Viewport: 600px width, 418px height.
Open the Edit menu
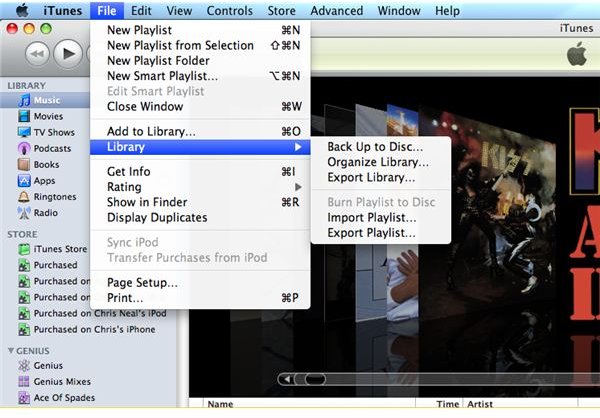141,11
